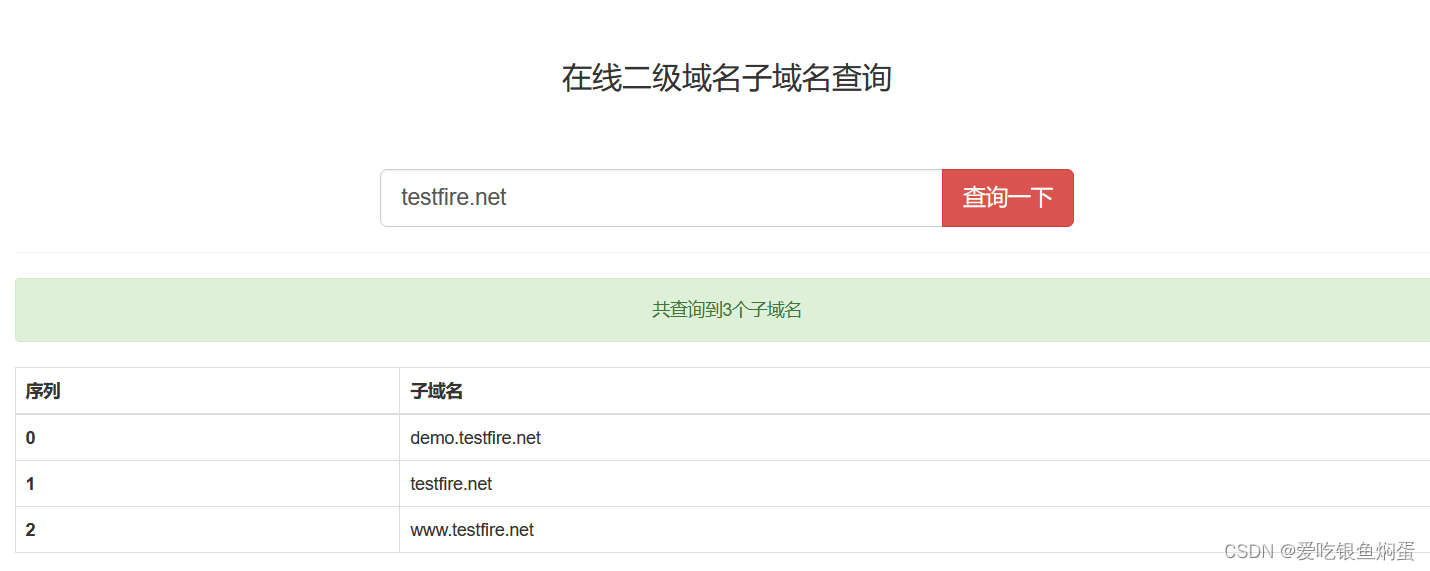
Task: Click the 子域名 column header
Action: tap(436, 391)
